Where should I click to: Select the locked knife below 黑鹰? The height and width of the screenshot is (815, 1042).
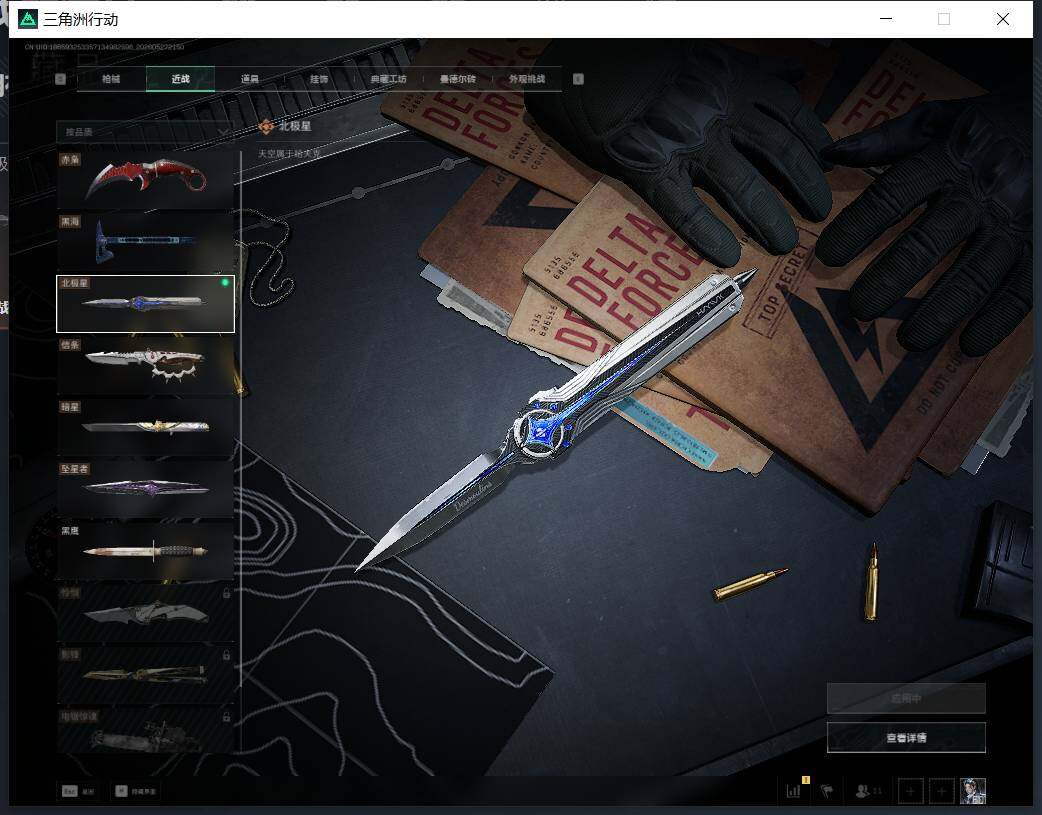146,613
